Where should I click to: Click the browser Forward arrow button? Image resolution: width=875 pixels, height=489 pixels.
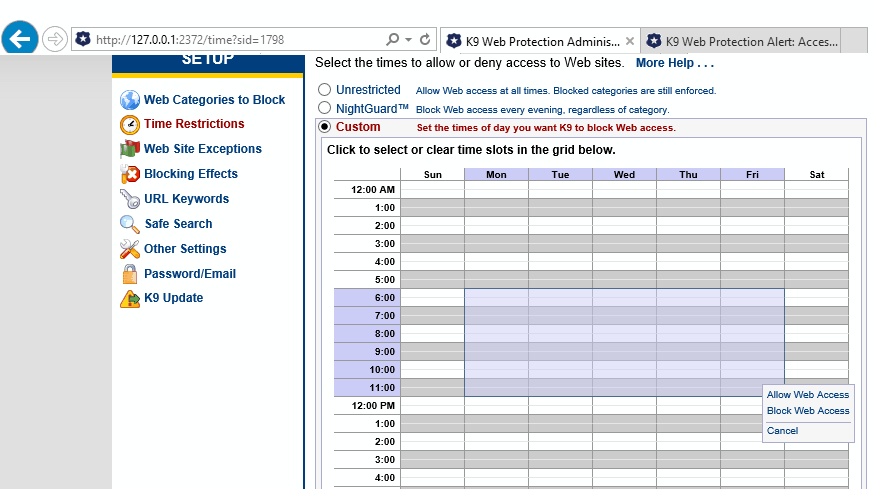pyautogui.click(x=55, y=40)
